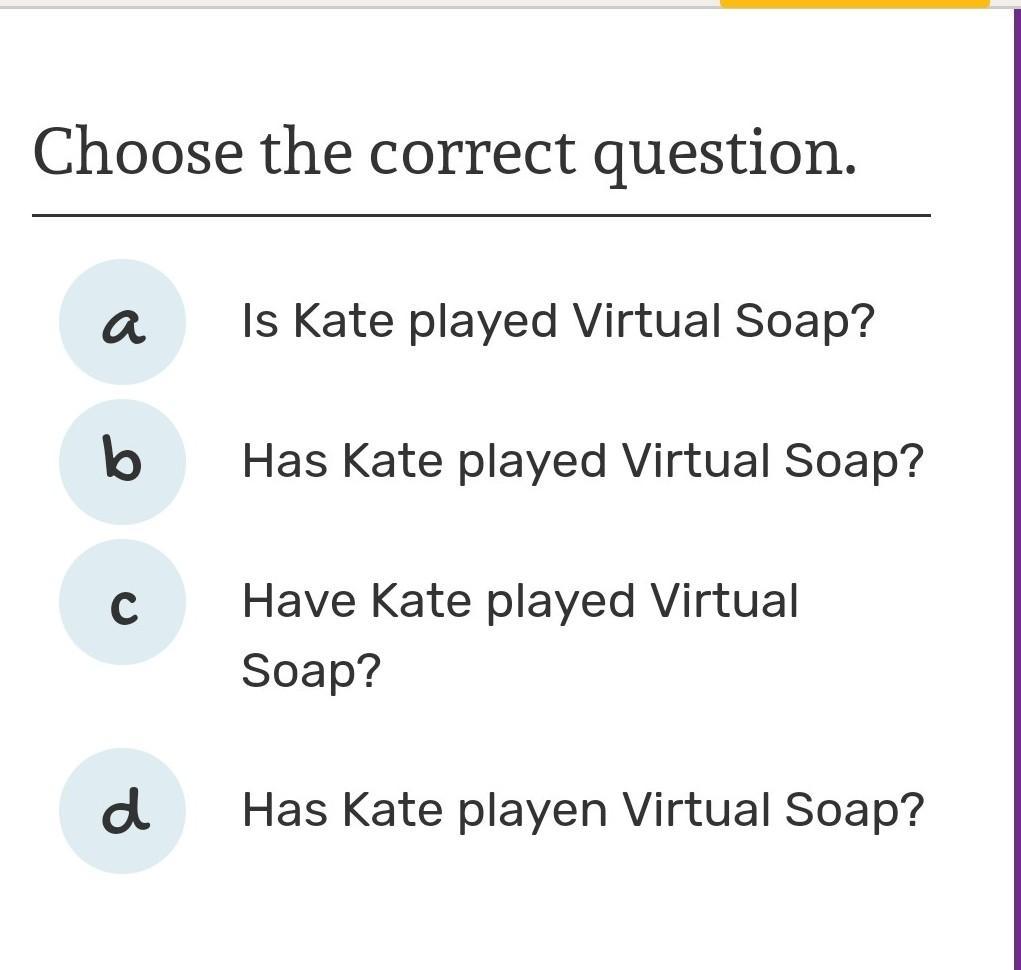Image resolution: width=1021 pixels, height=970 pixels.
Task: Click "Is Kate played Virtual Soap?" answer text
Action: click(558, 322)
